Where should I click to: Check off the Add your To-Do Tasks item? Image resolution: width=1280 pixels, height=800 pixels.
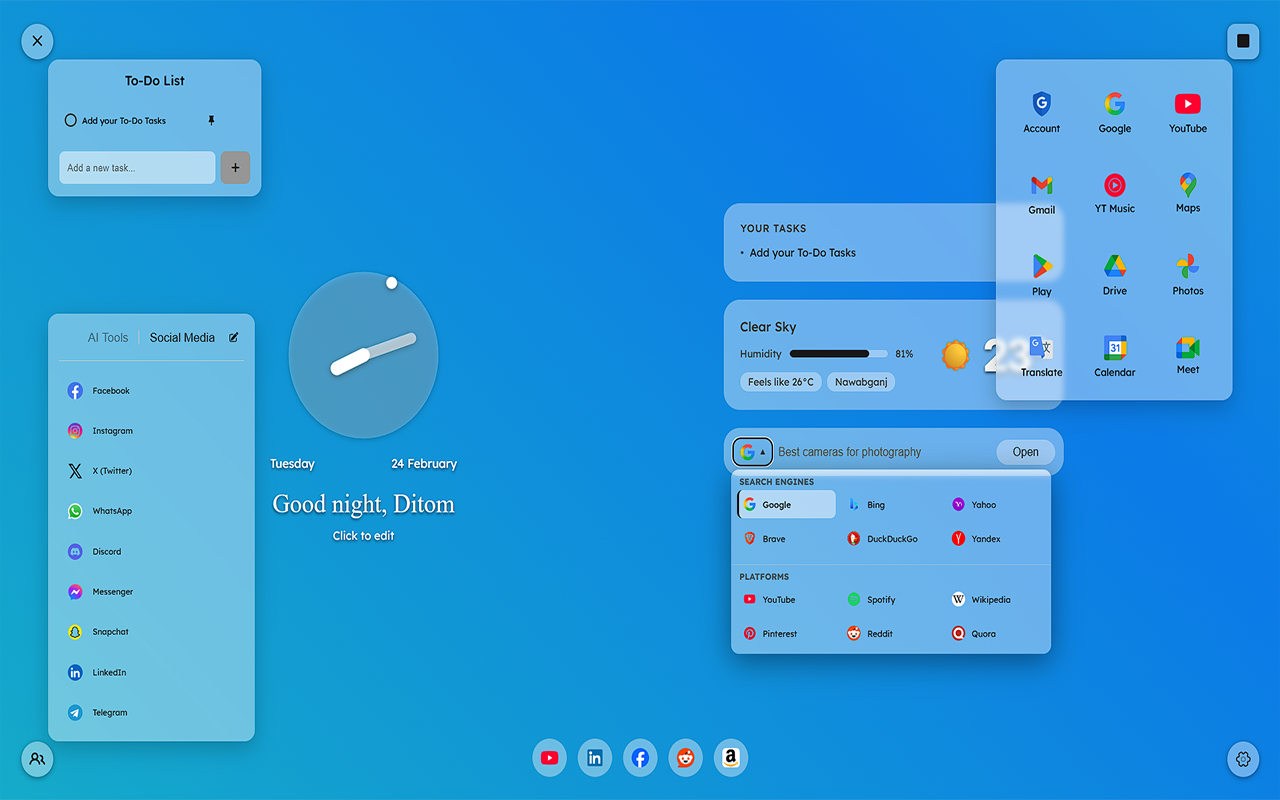tap(70, 120)
